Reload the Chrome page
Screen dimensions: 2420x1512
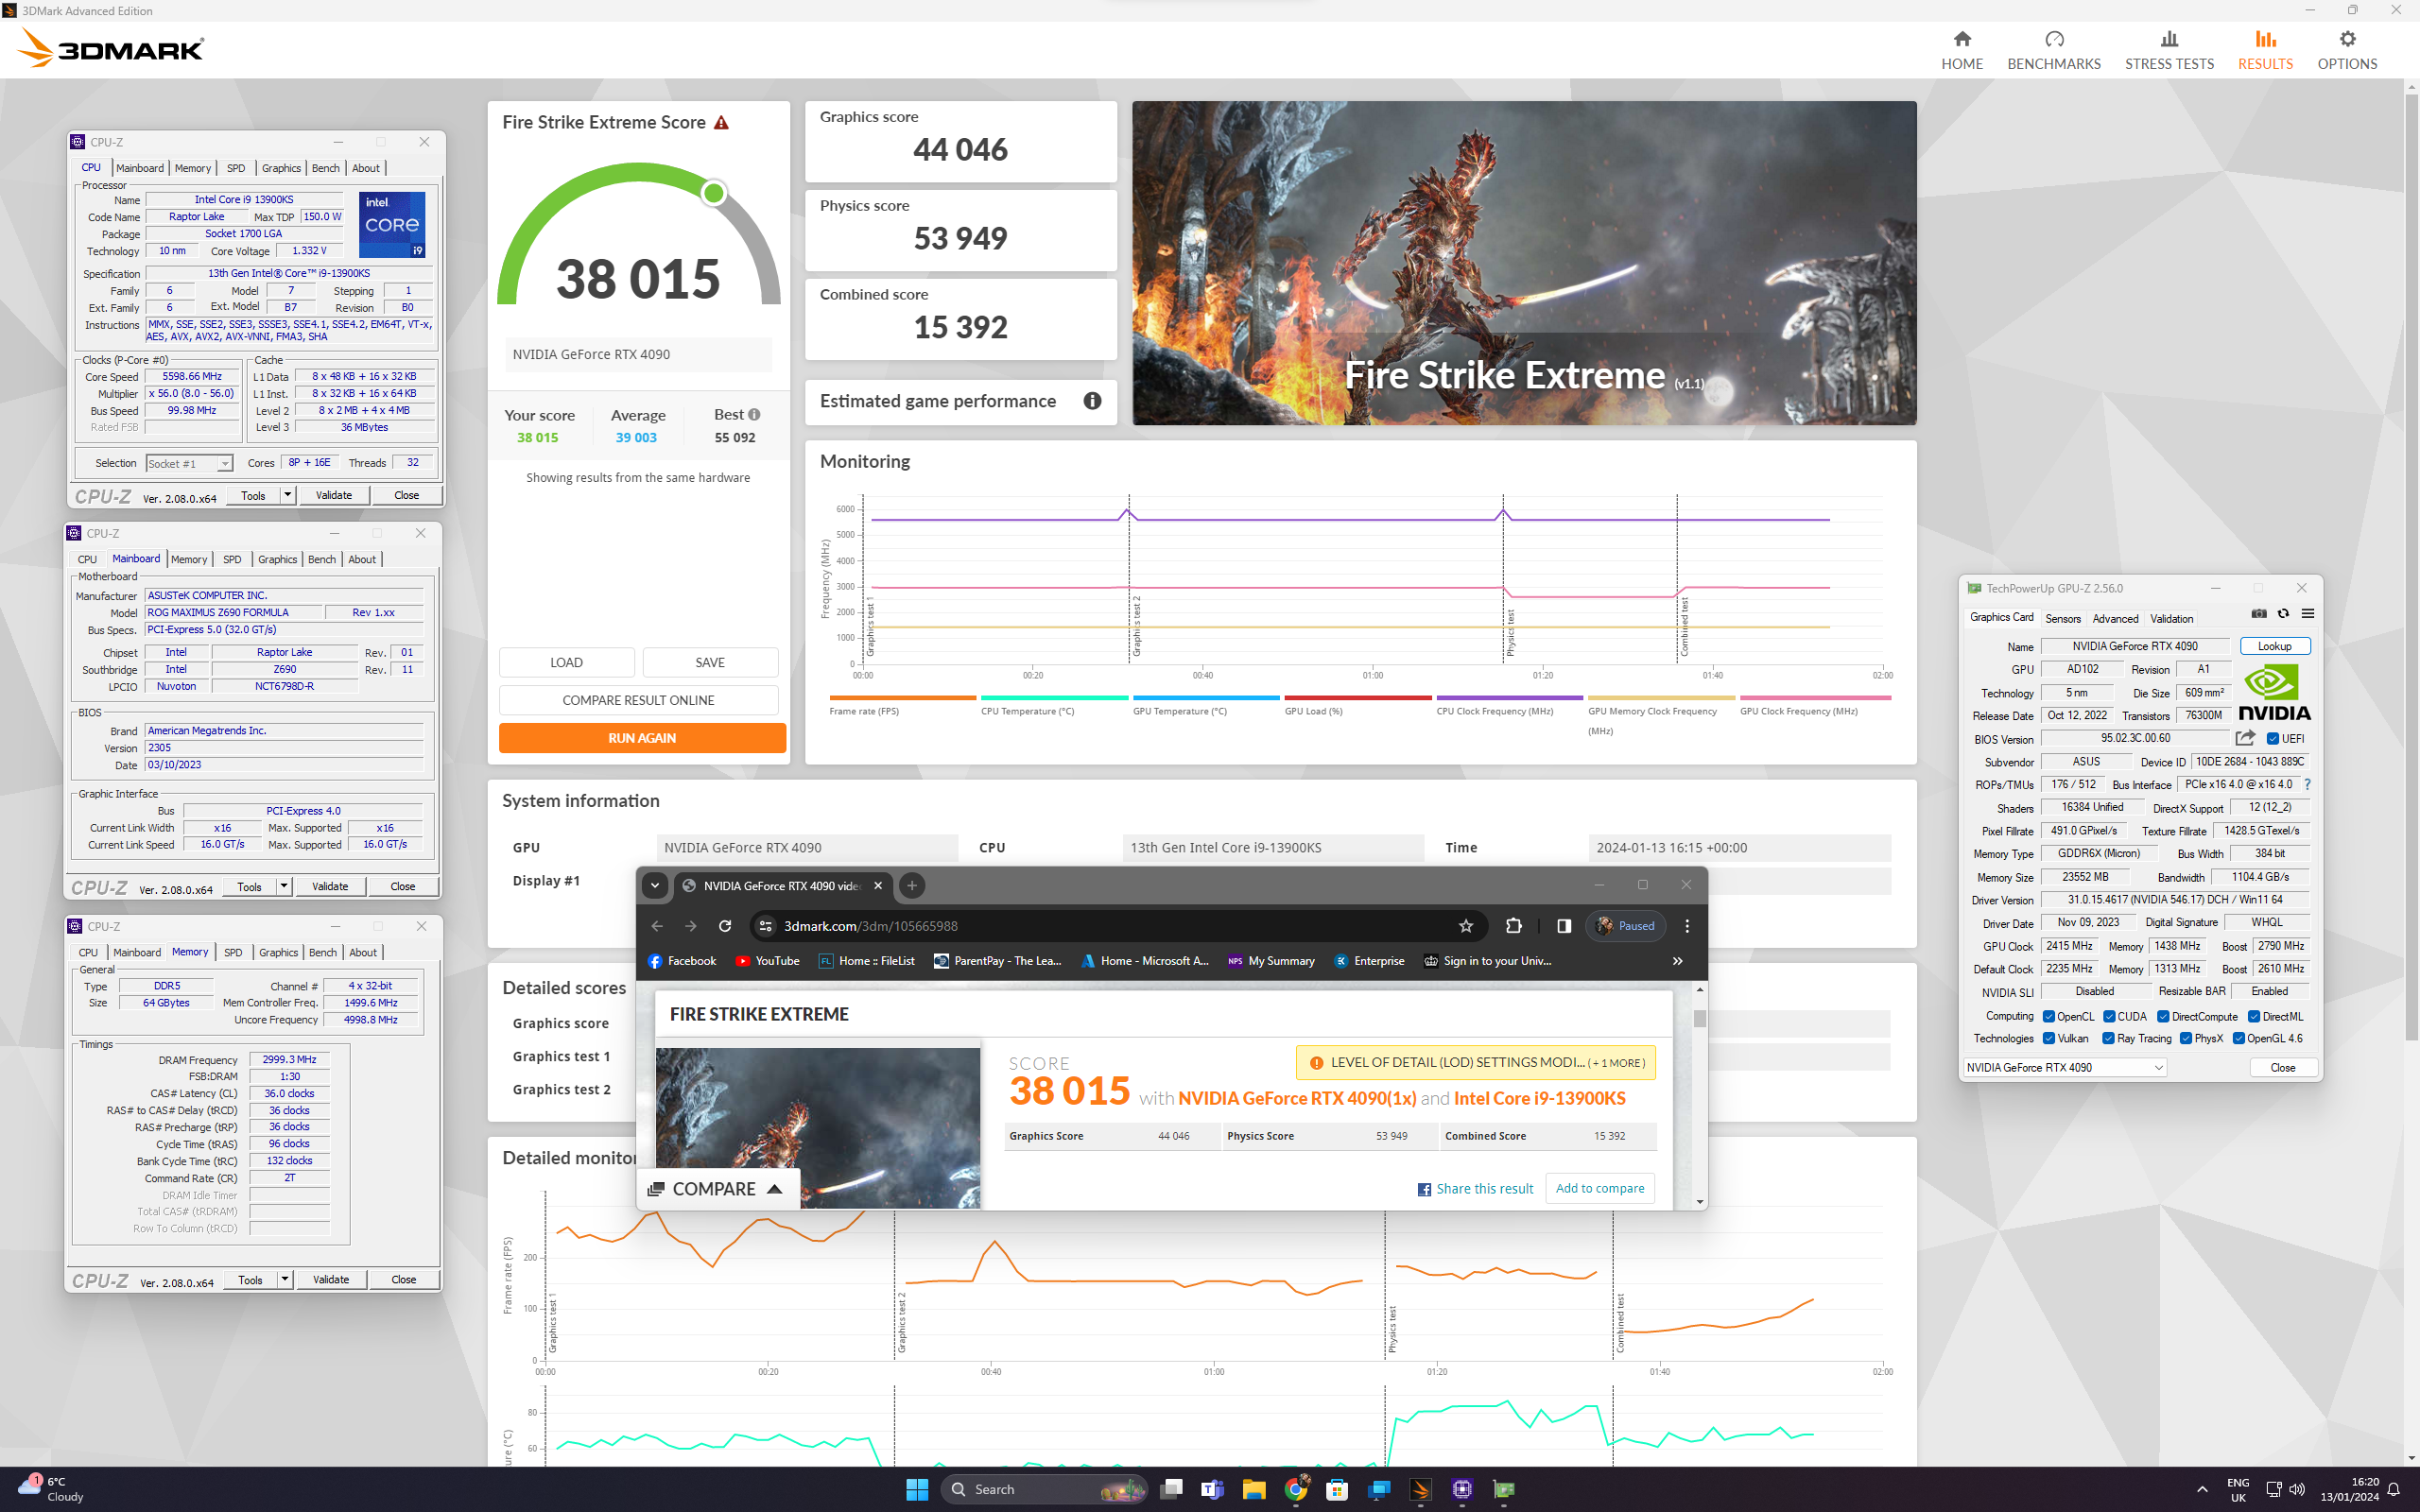[x=725, y=926]
